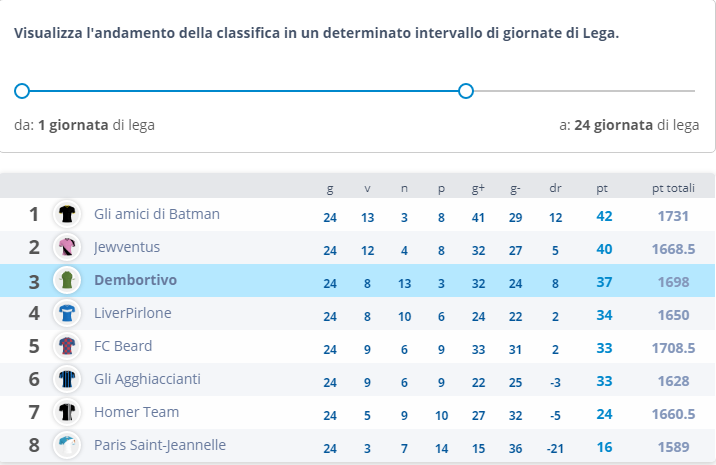Click the pink jersey icon of Jewventus
This screenshot has height=465, width=716.
coord(67,247)
